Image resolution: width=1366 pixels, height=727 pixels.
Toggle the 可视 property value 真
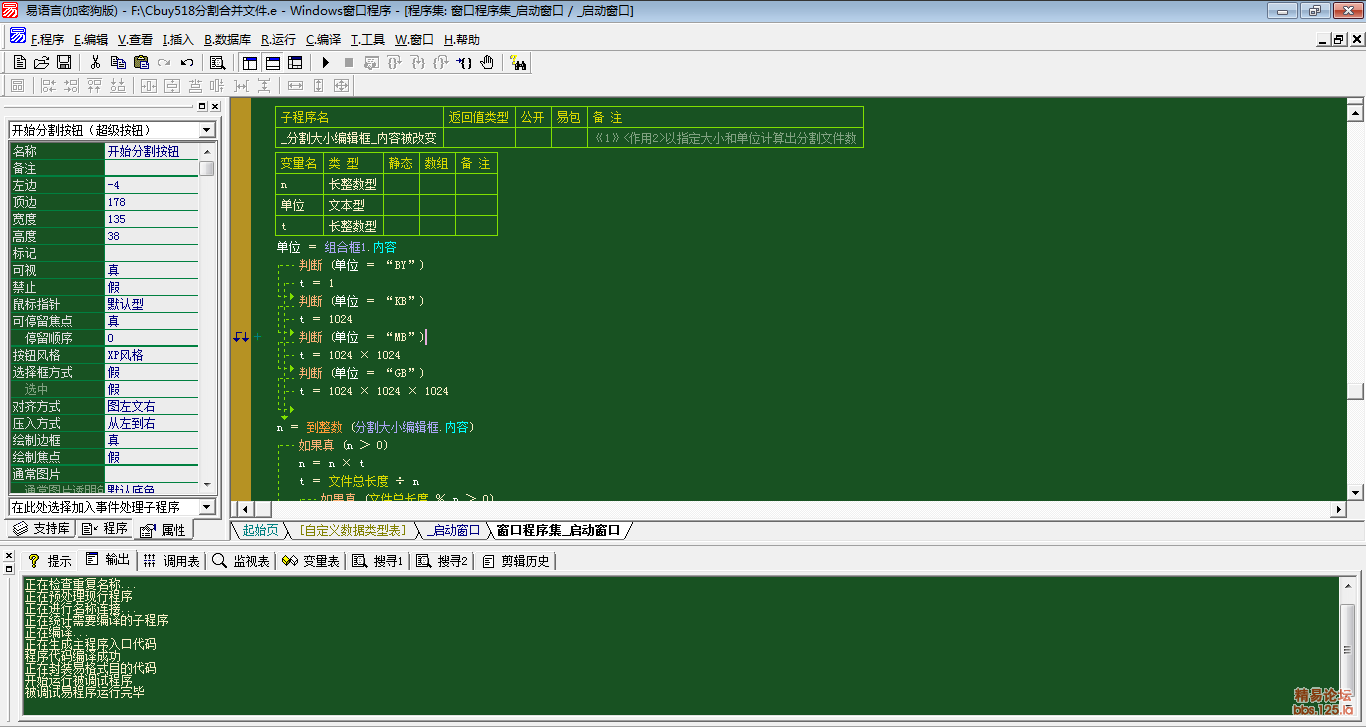[x=151, y=270]
